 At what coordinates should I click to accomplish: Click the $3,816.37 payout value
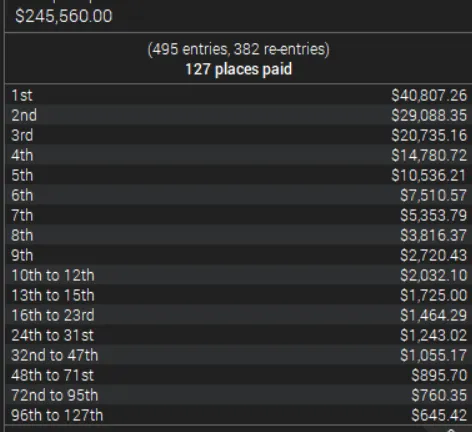[x=433, y=235]
